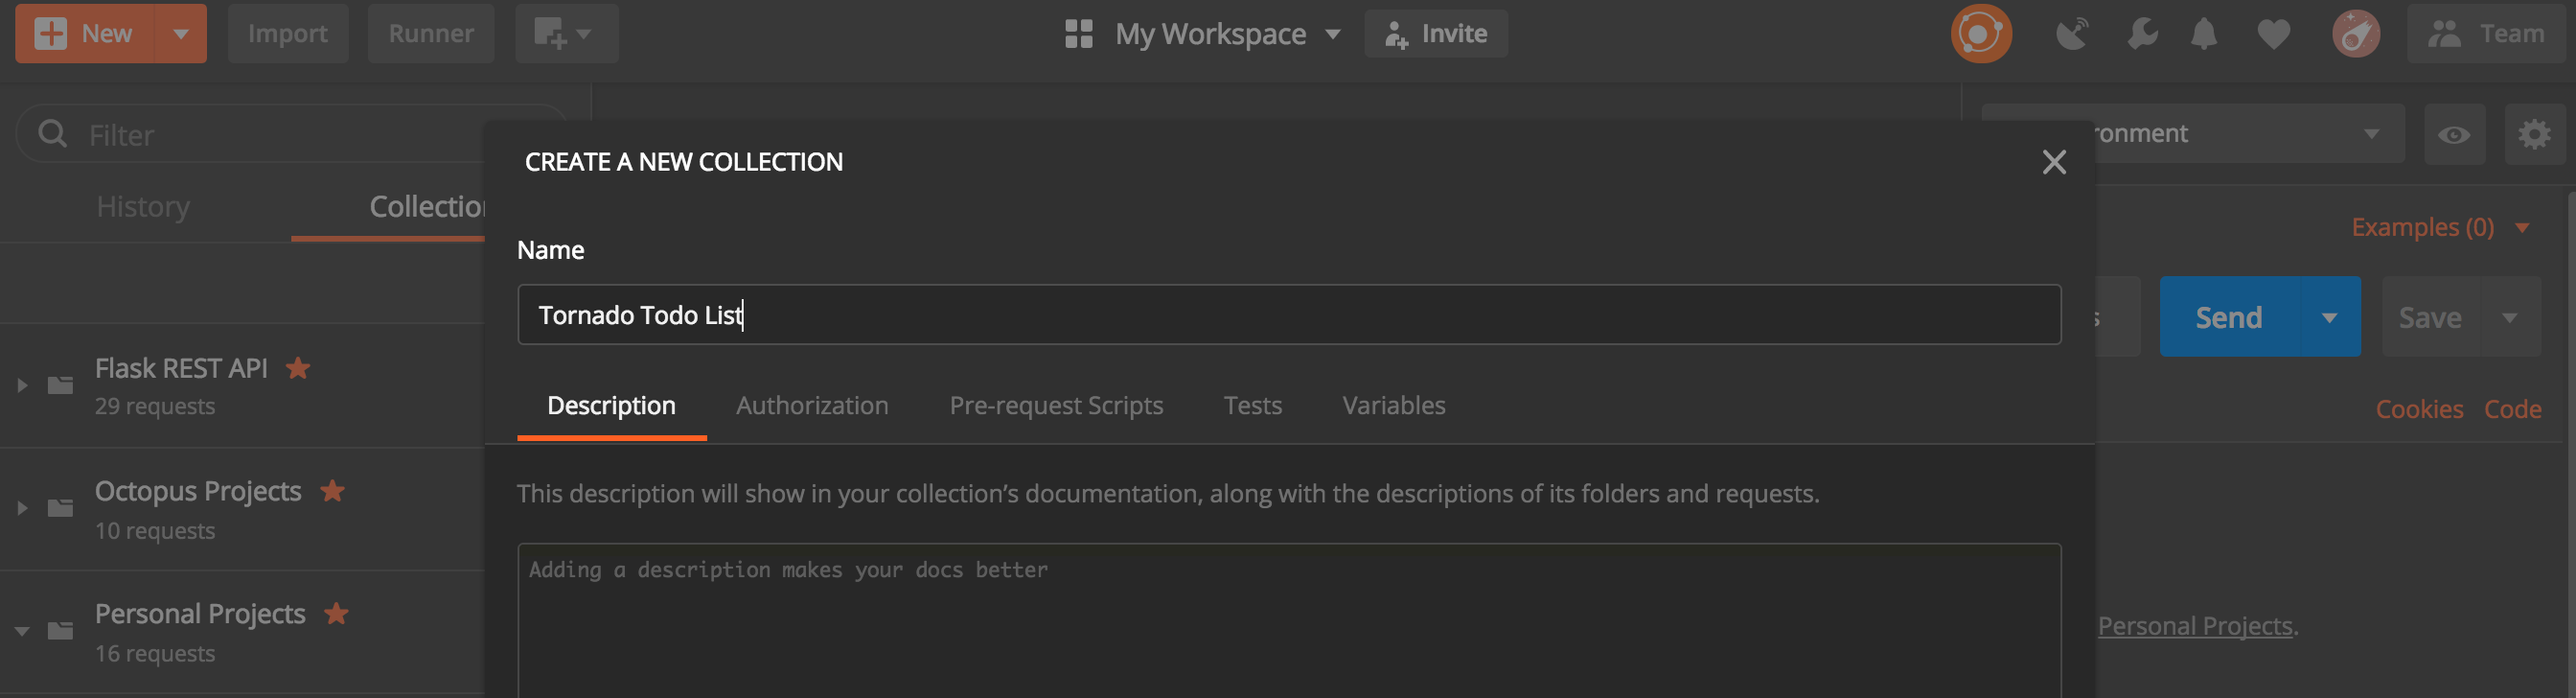Click the New button
The image size is (2576, 698).
pos(85,33)
